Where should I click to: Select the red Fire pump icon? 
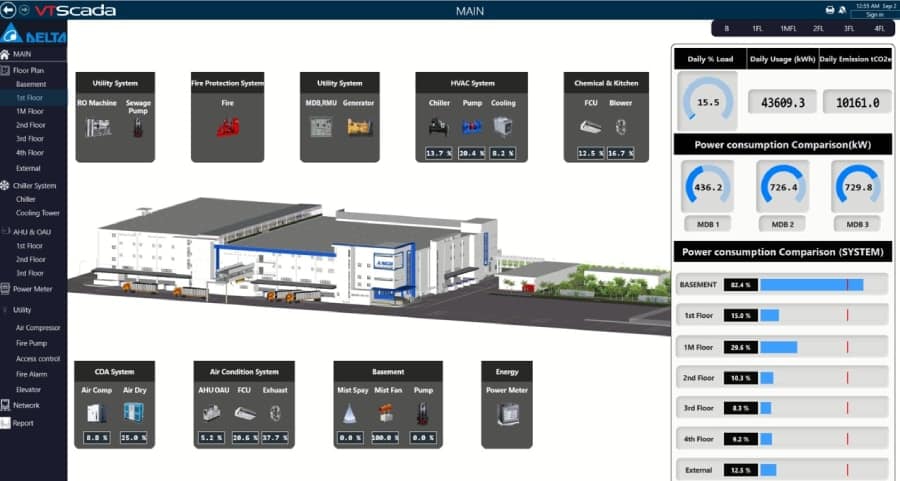(x=227, y=127)
